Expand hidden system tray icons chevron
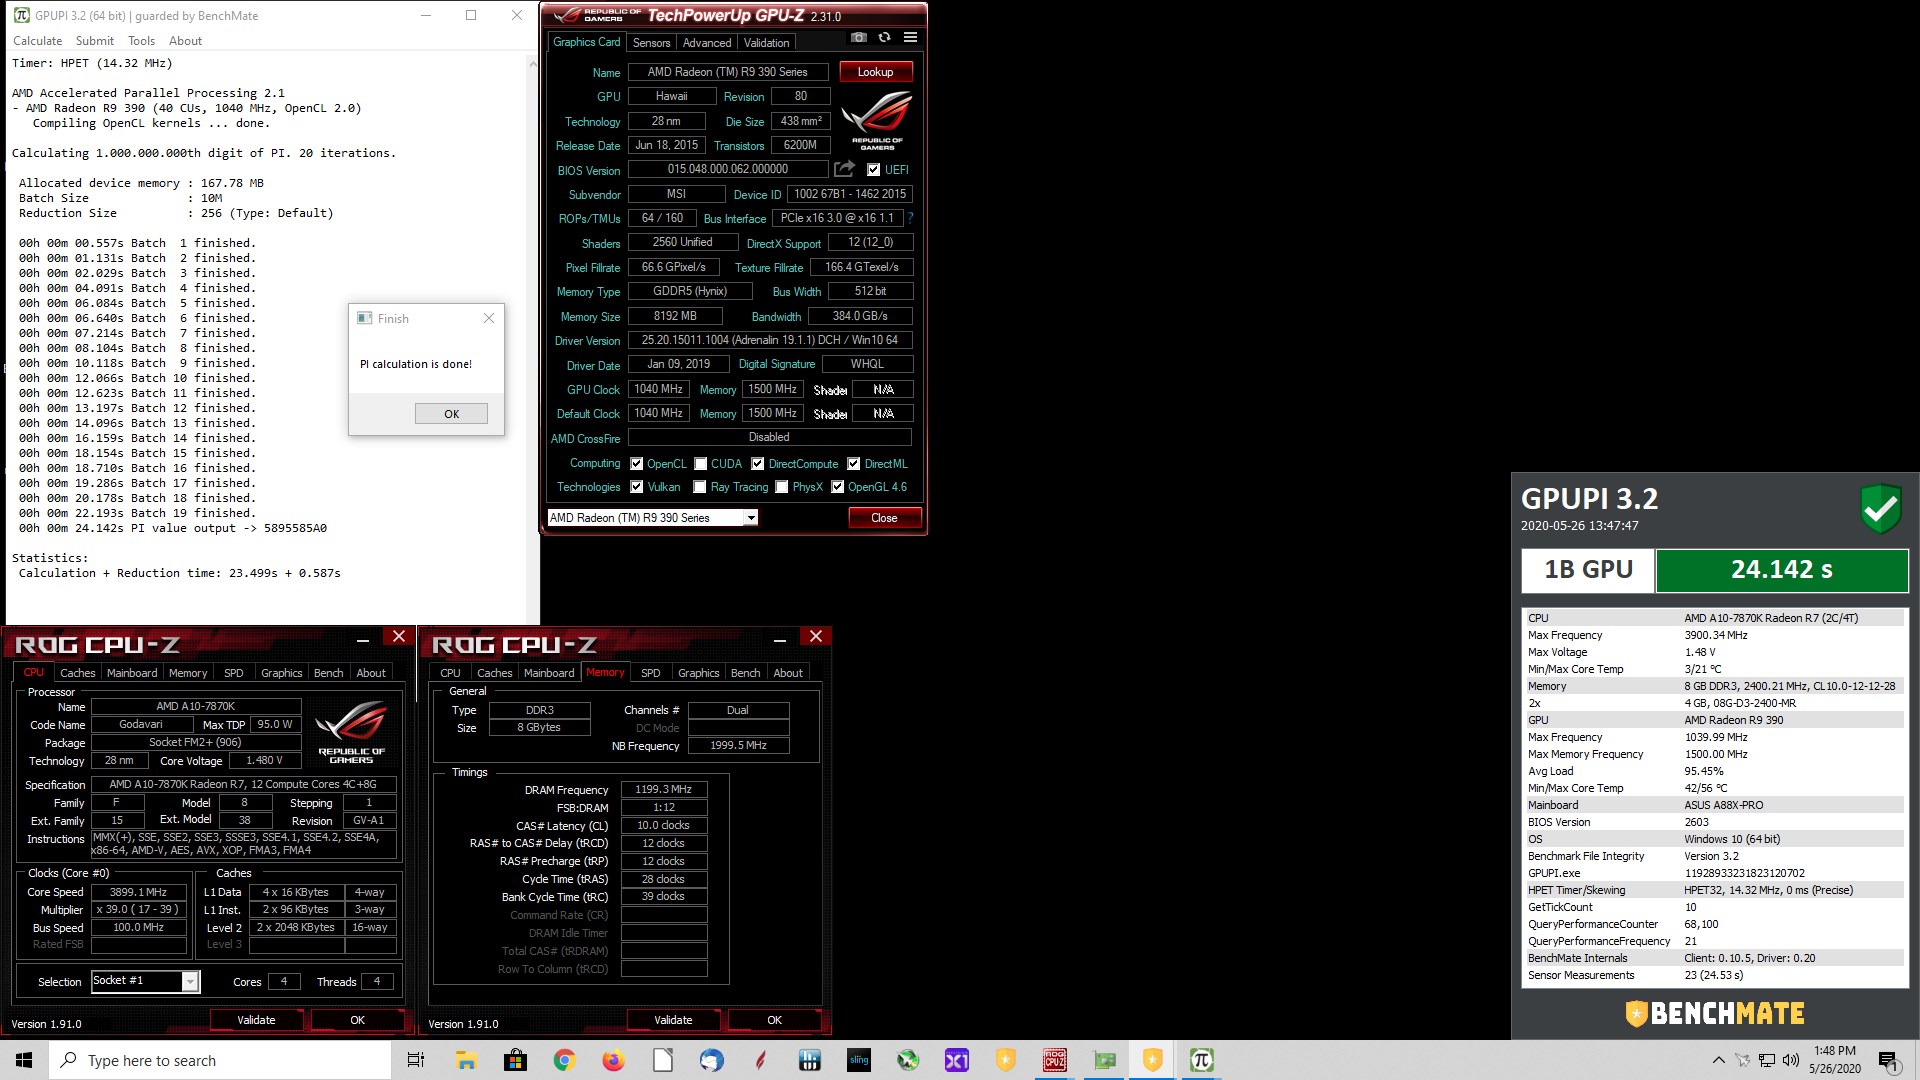 1718,1060
